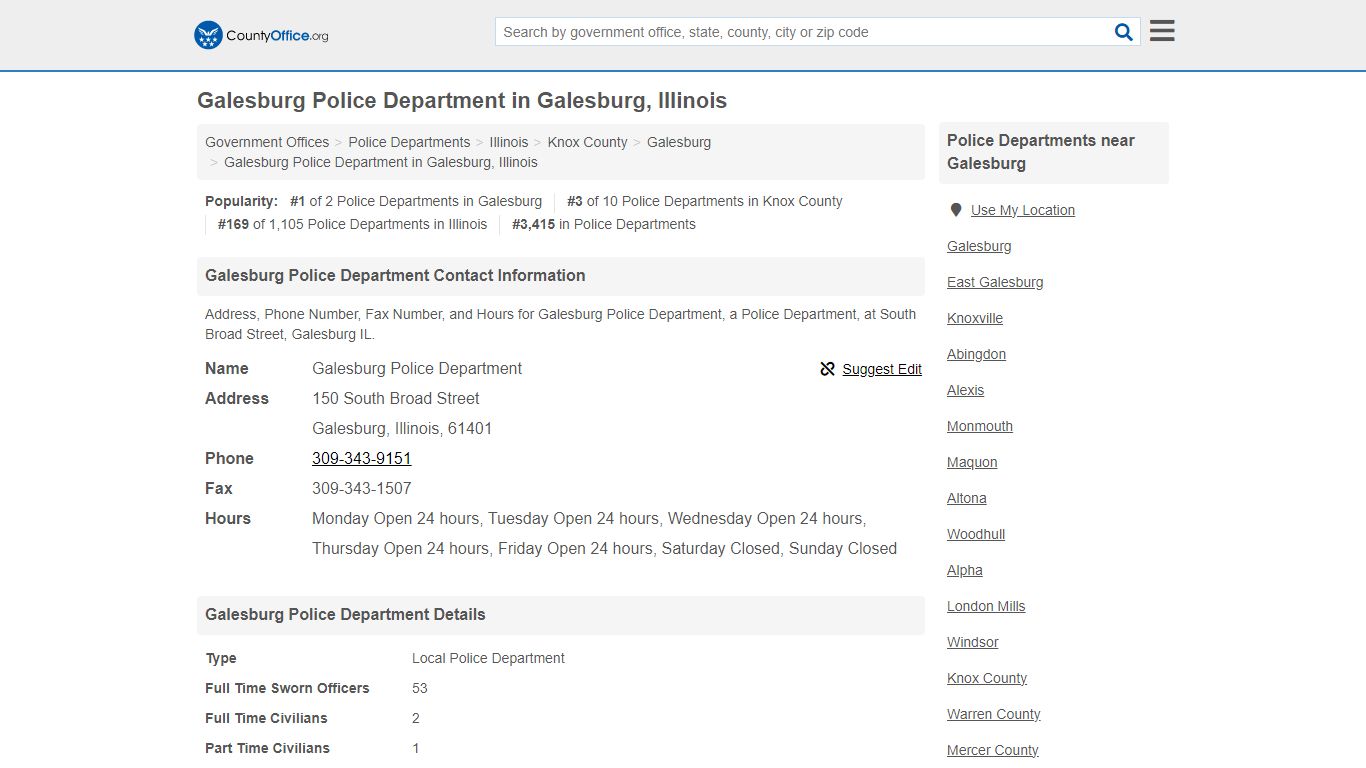The width and height of the screenshot is (1366, 768).
Task: Click #3 of 10 Knox County popularity
Action: coord(705,201)
